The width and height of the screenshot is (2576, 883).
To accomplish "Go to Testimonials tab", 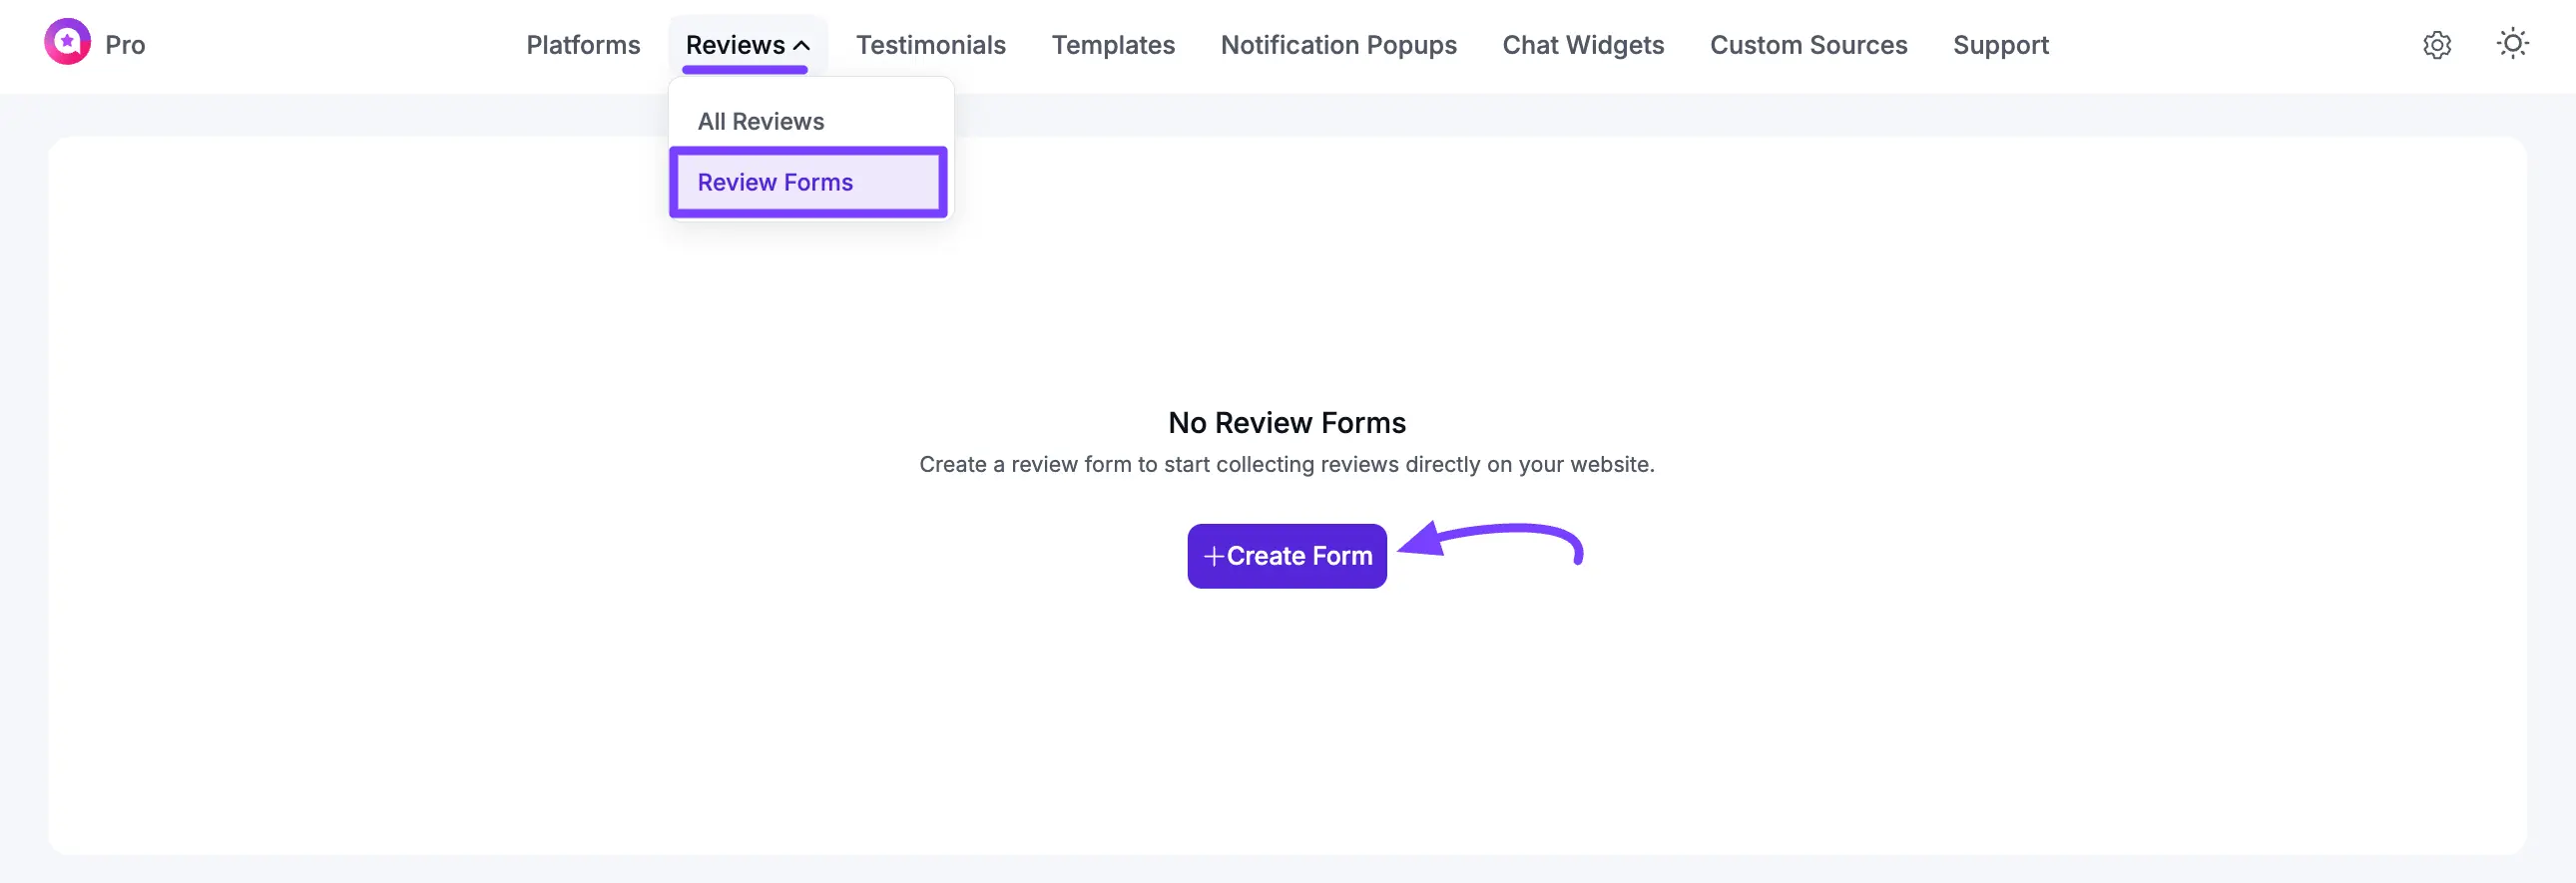I will 930,45.
